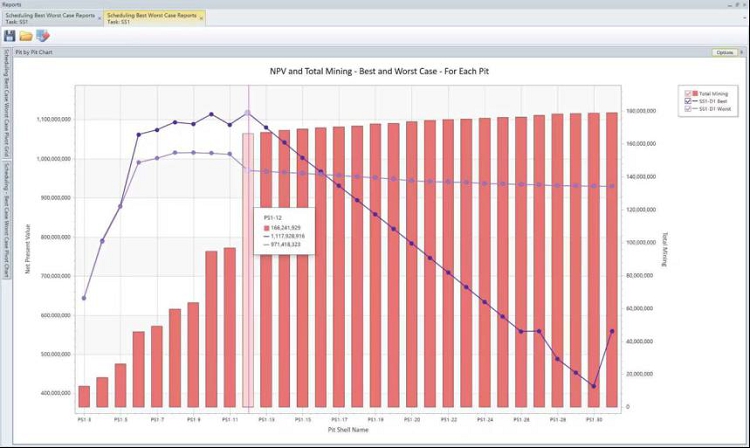
Task: Toggle the SS1-D1 Best series checkbox
Action: (688, 101)
